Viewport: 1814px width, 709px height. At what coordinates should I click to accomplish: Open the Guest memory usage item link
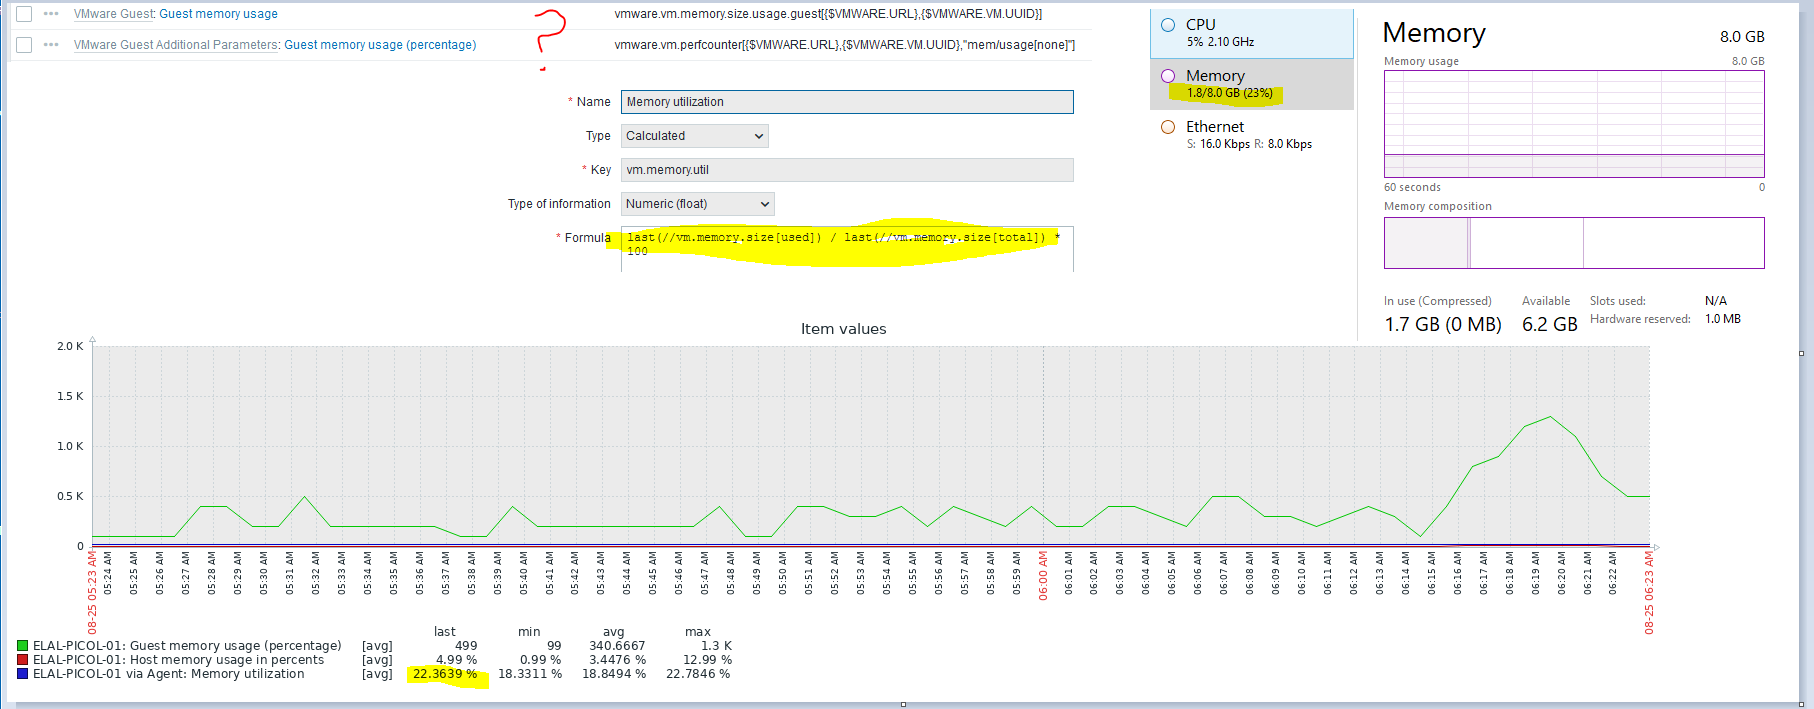tap(219, 14)
